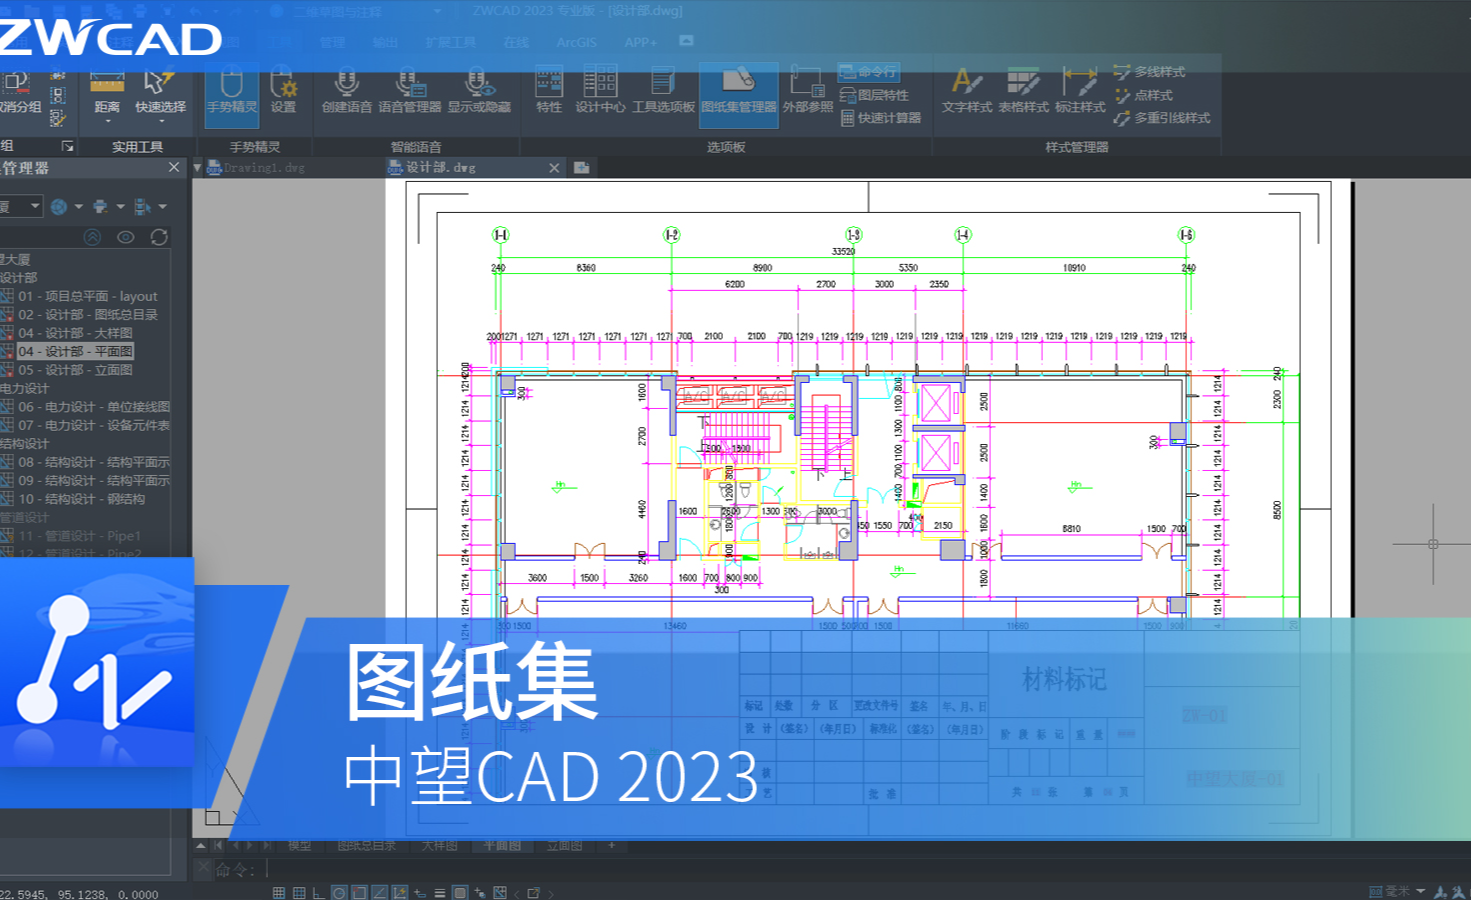Open External References (外部参照) palette
This screenshot has height=900, width=1471.
(807, 90)
